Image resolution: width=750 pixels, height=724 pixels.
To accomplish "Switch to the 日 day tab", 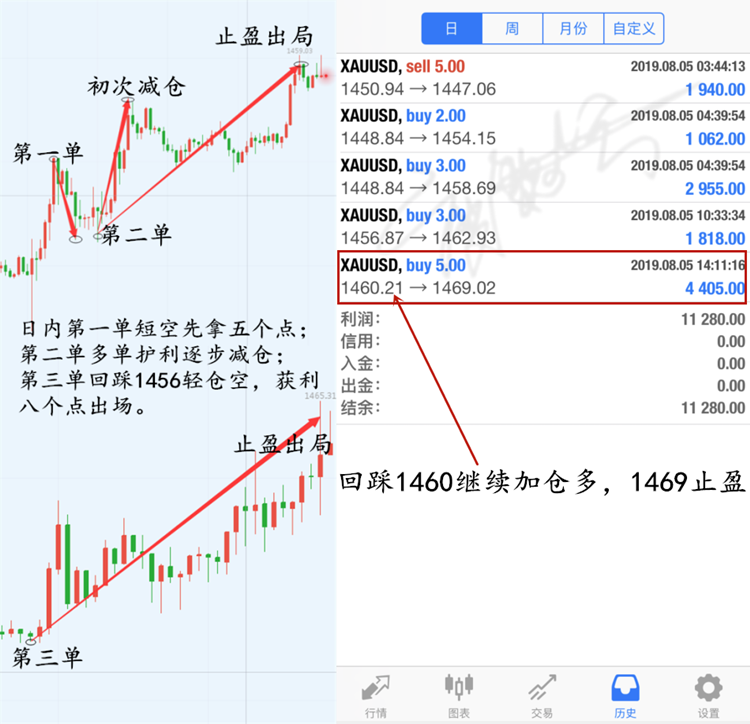I will pyautogui.click(x=452, y=29).
